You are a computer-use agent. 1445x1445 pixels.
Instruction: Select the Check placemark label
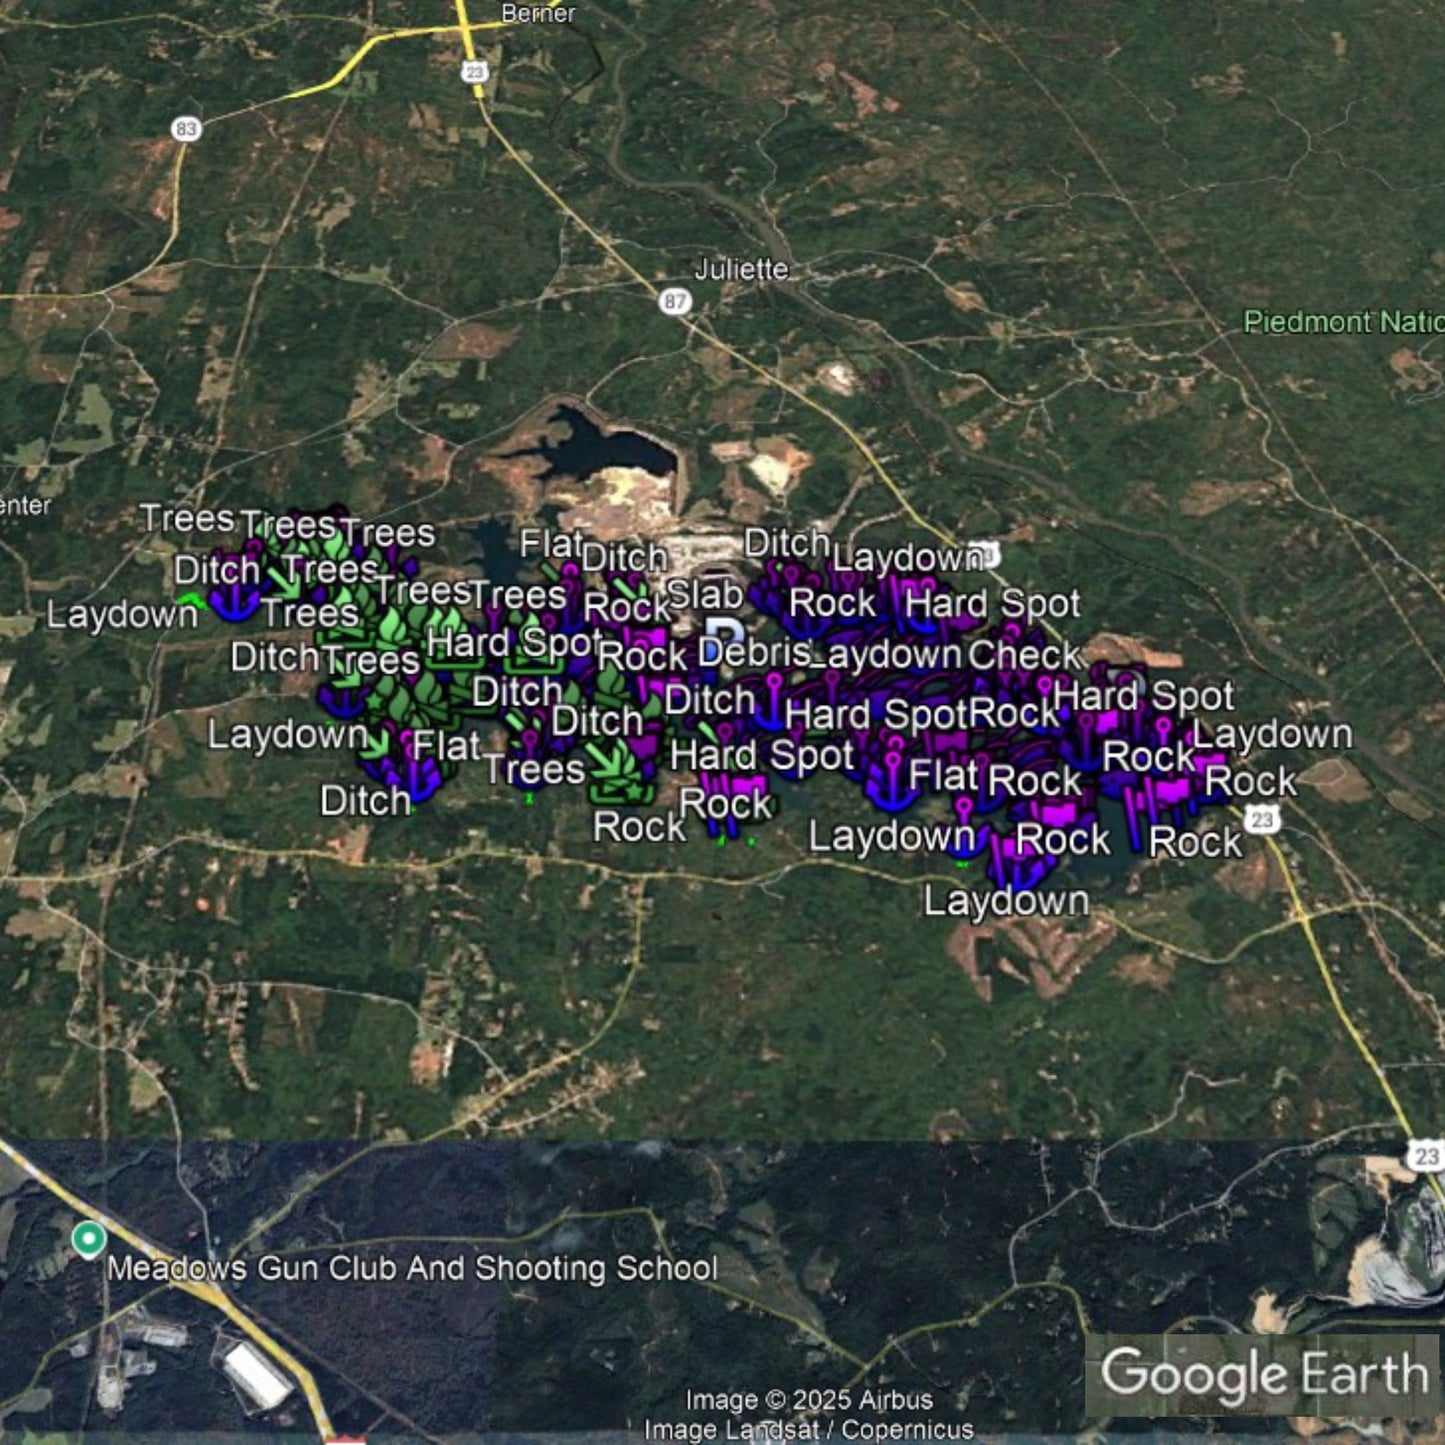(1025, 655)
